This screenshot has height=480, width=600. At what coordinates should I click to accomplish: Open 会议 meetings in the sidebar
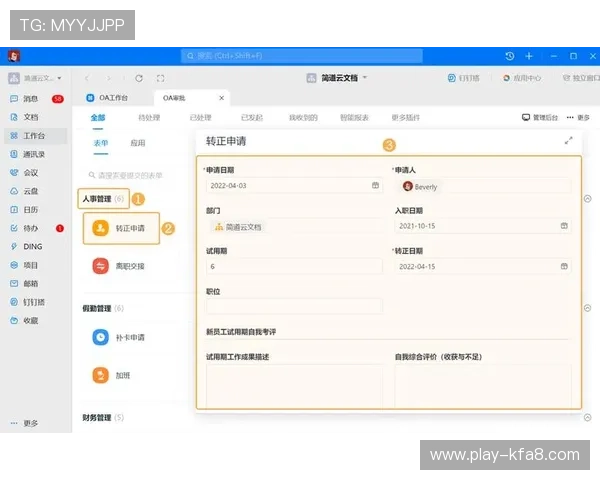coord(24,173)
